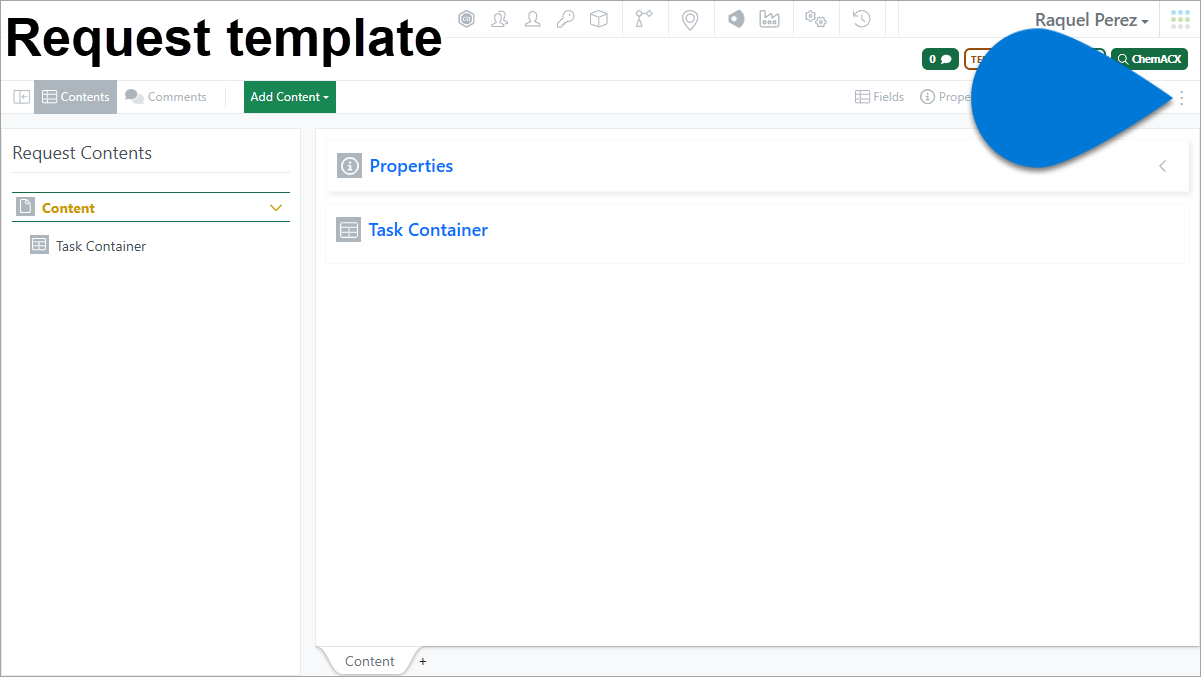The width and height of the screenshot is (1201, 677).
Task: Select the Content tab at bottom
Action: point(370,661)
